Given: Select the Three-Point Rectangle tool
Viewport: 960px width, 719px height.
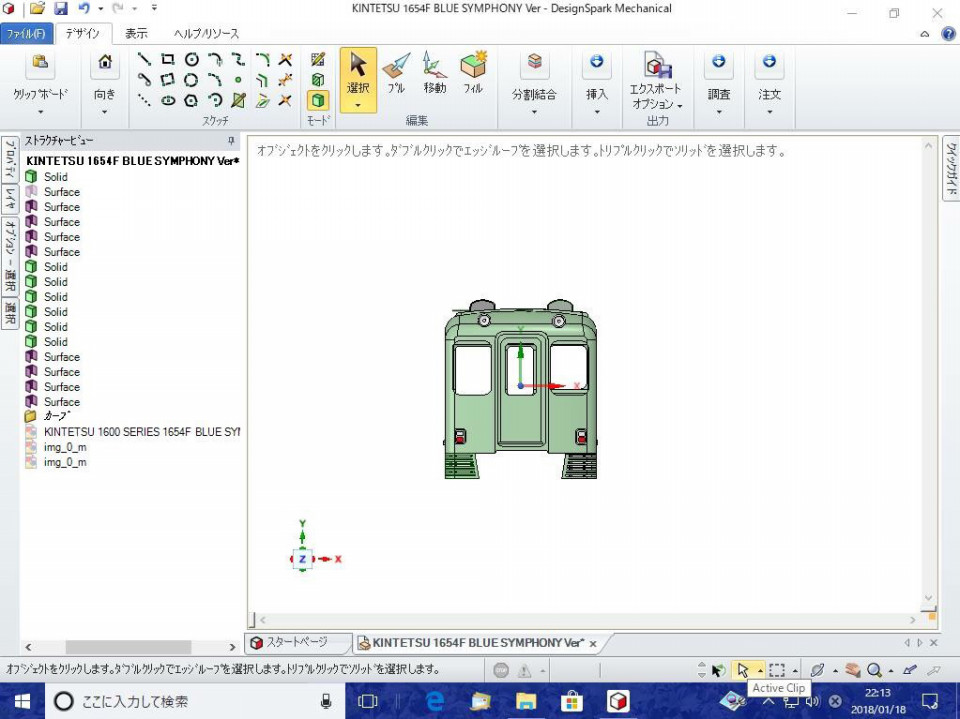Looking at the screenshot, I should pos(167,80).
